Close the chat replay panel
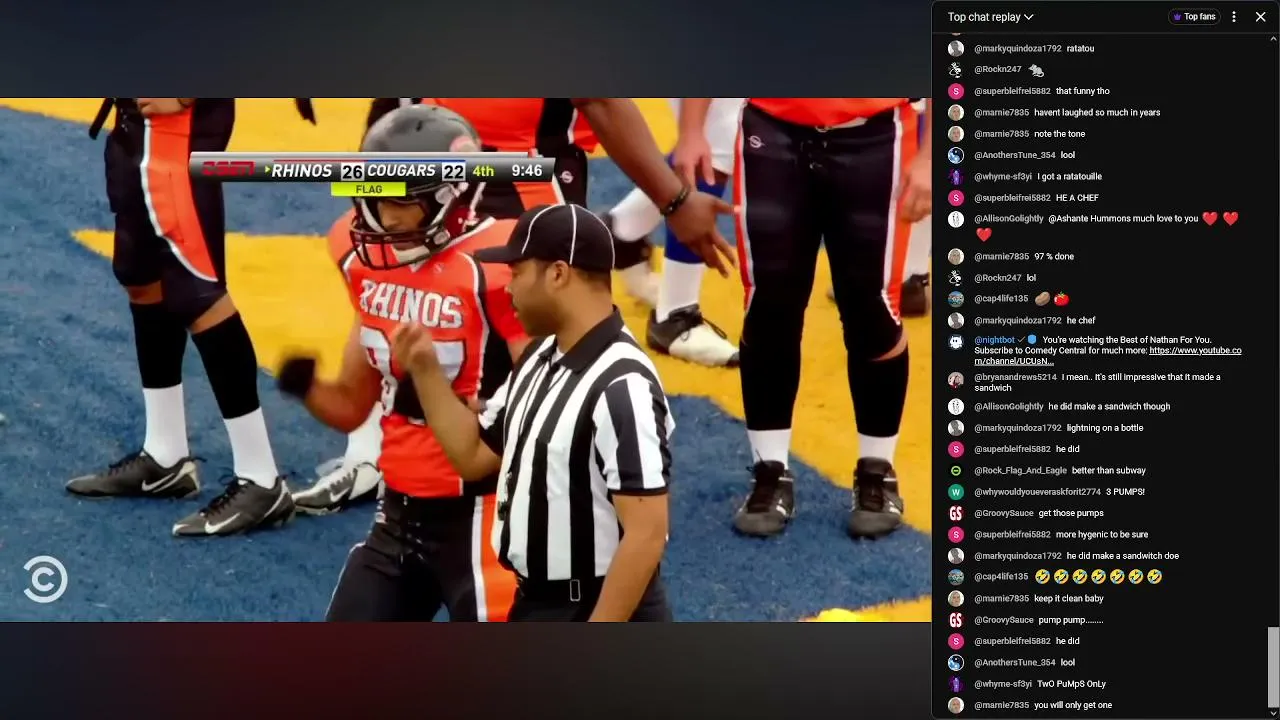Screen dimensions: 1280x720 (x=1260, y=17)
